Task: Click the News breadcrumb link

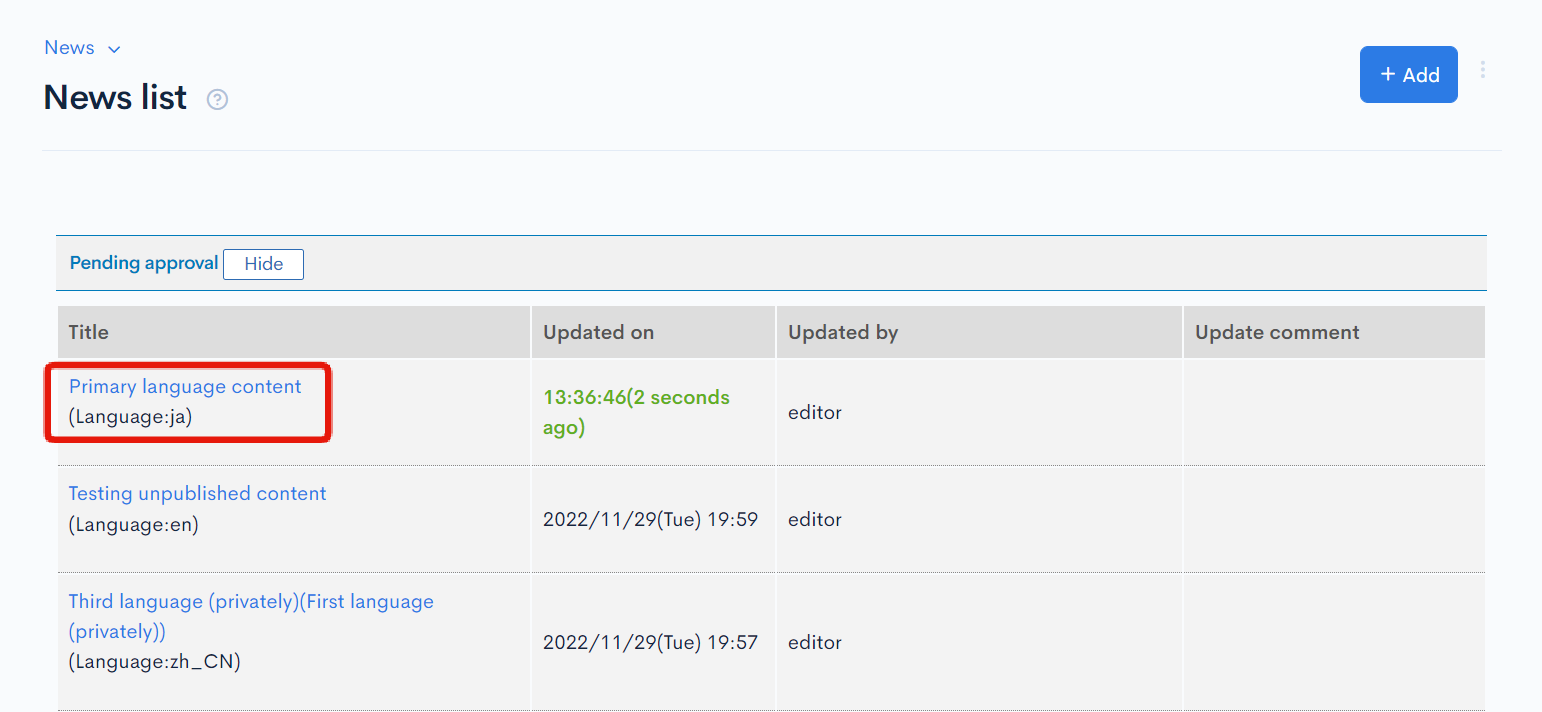Action: (69, 48)
